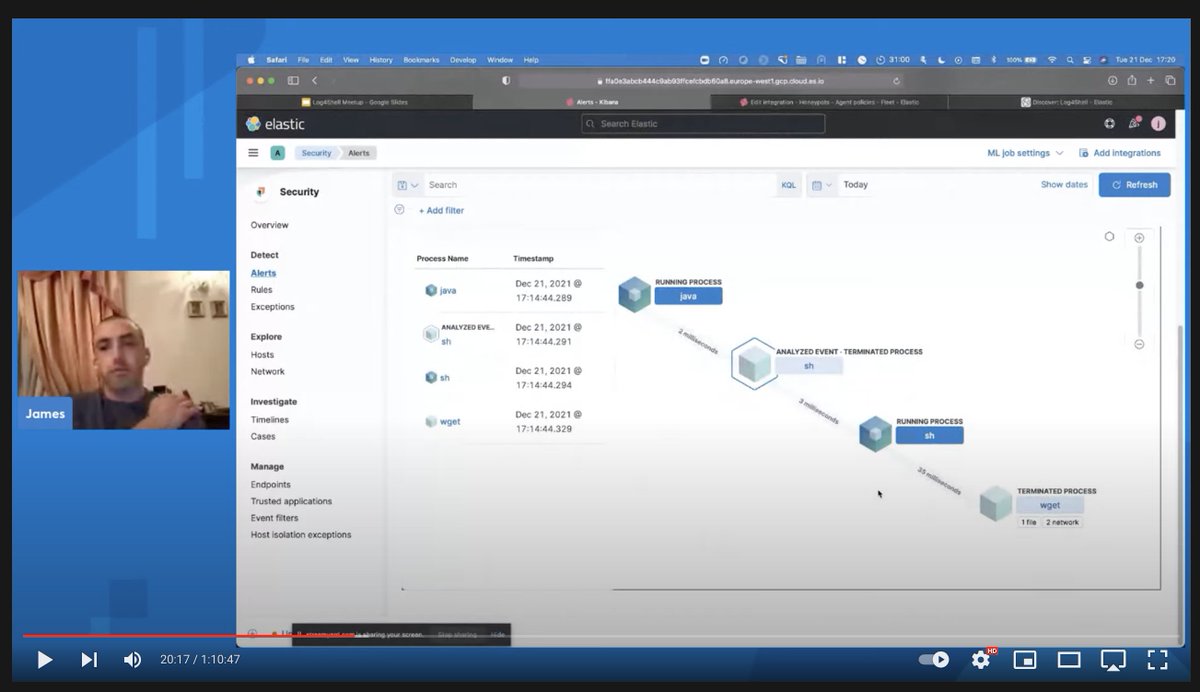Go to the Security breadcrumb
Viewport: 1200px width, 692px height.
point(316,153)
